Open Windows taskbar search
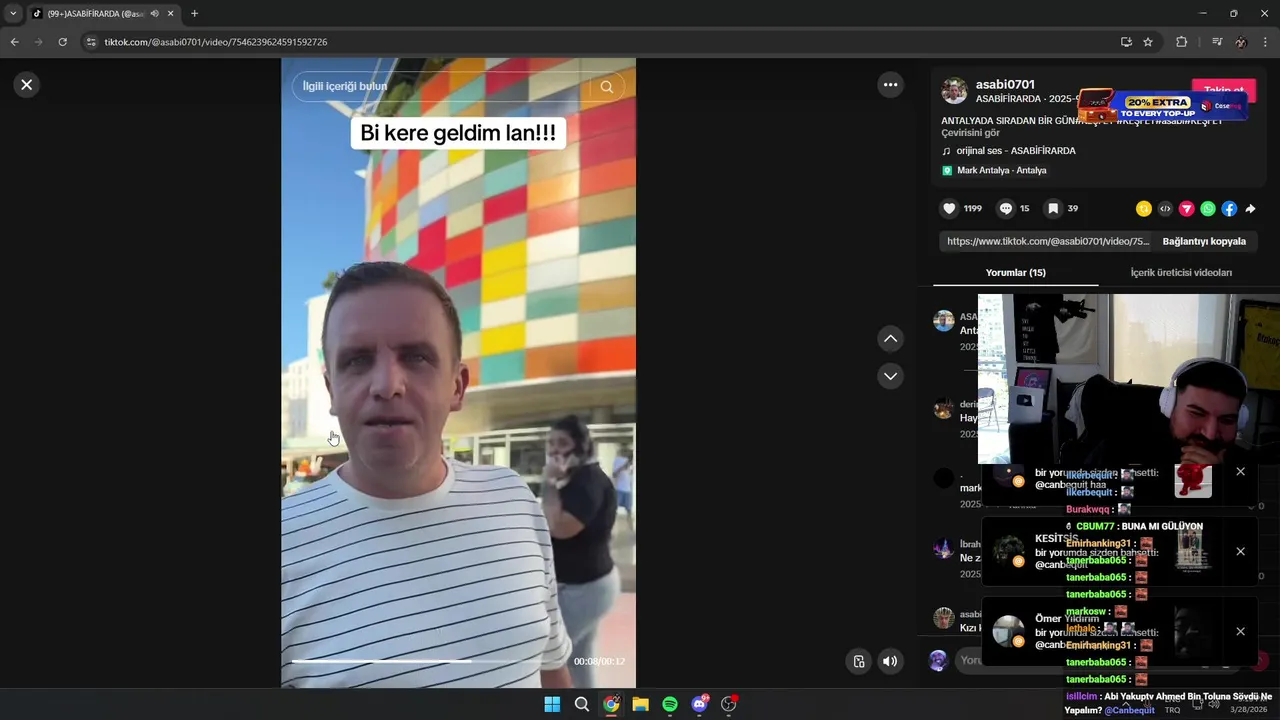This screenshot has width=1280, height=720. point(582,704)
